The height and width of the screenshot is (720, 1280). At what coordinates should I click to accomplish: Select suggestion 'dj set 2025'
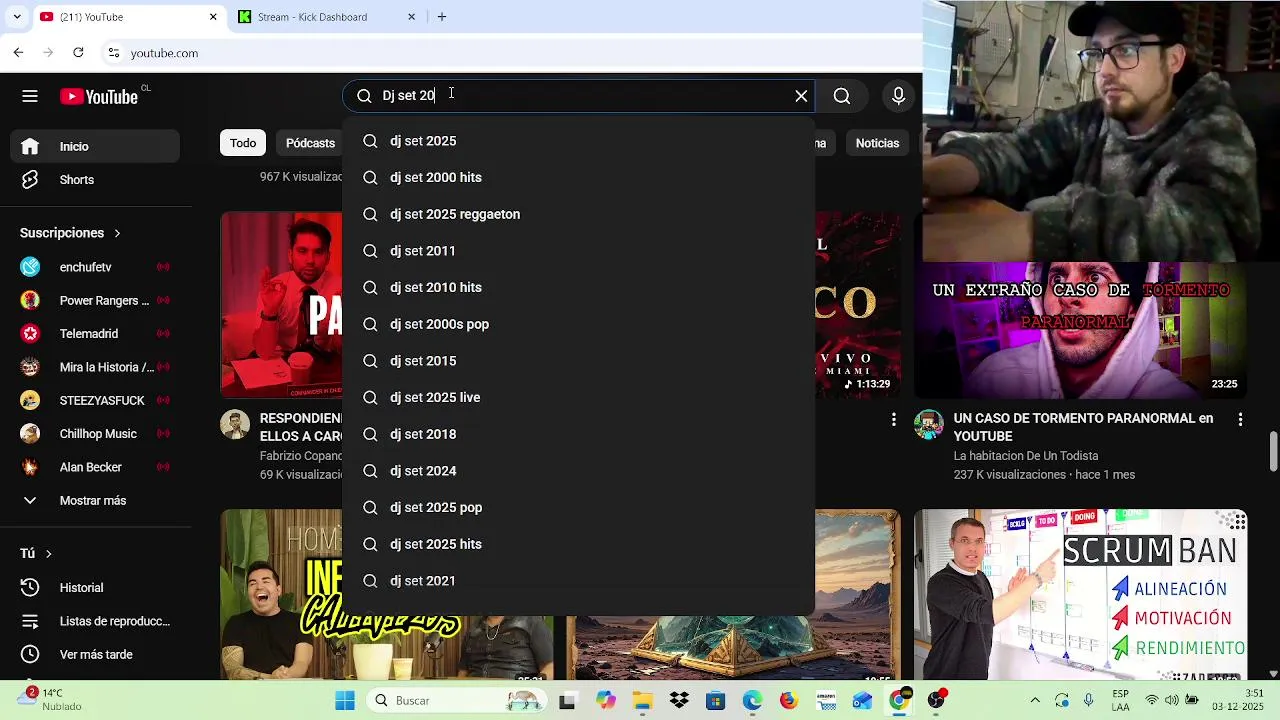(579, 141)
